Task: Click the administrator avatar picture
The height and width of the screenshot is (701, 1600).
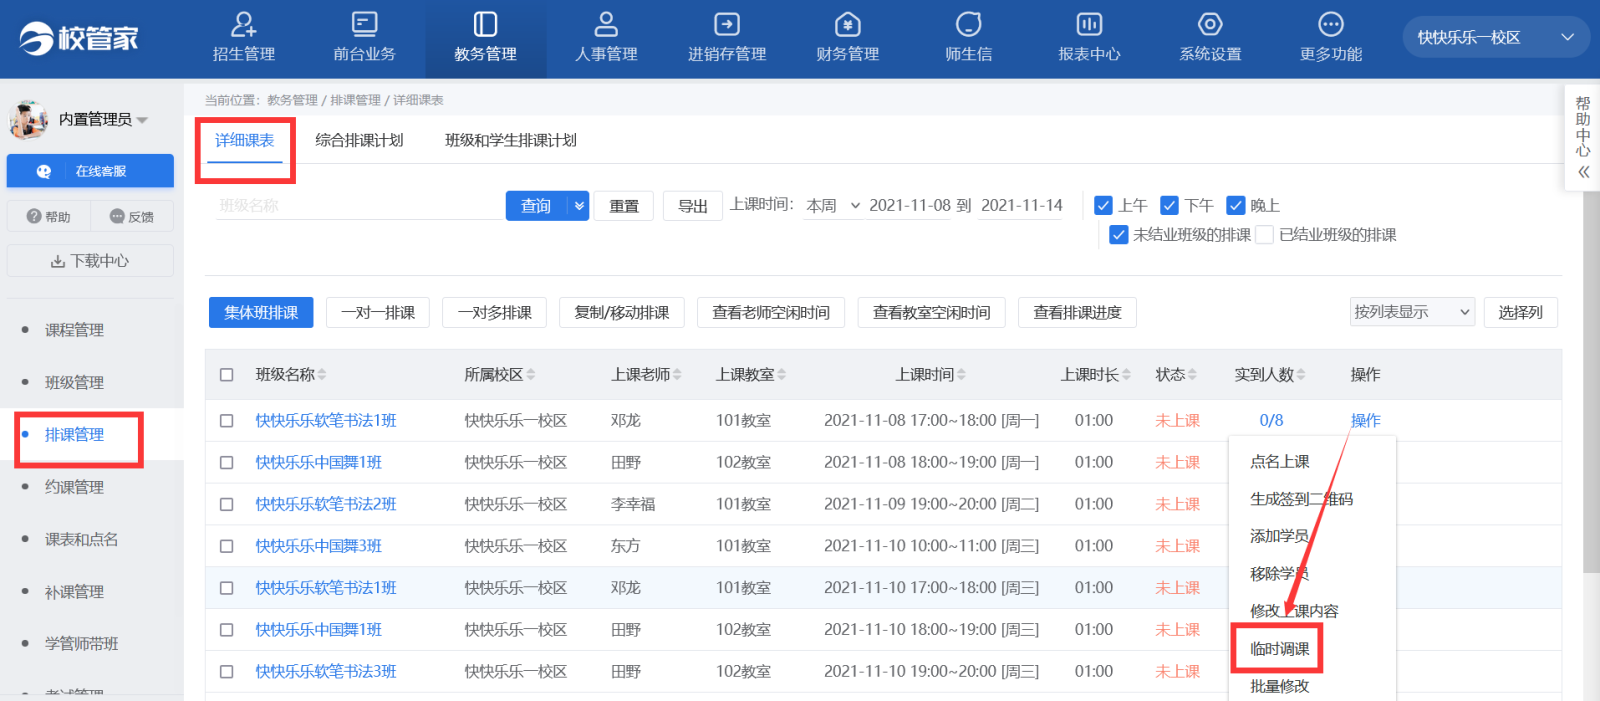Action: [x=28, y=119]
